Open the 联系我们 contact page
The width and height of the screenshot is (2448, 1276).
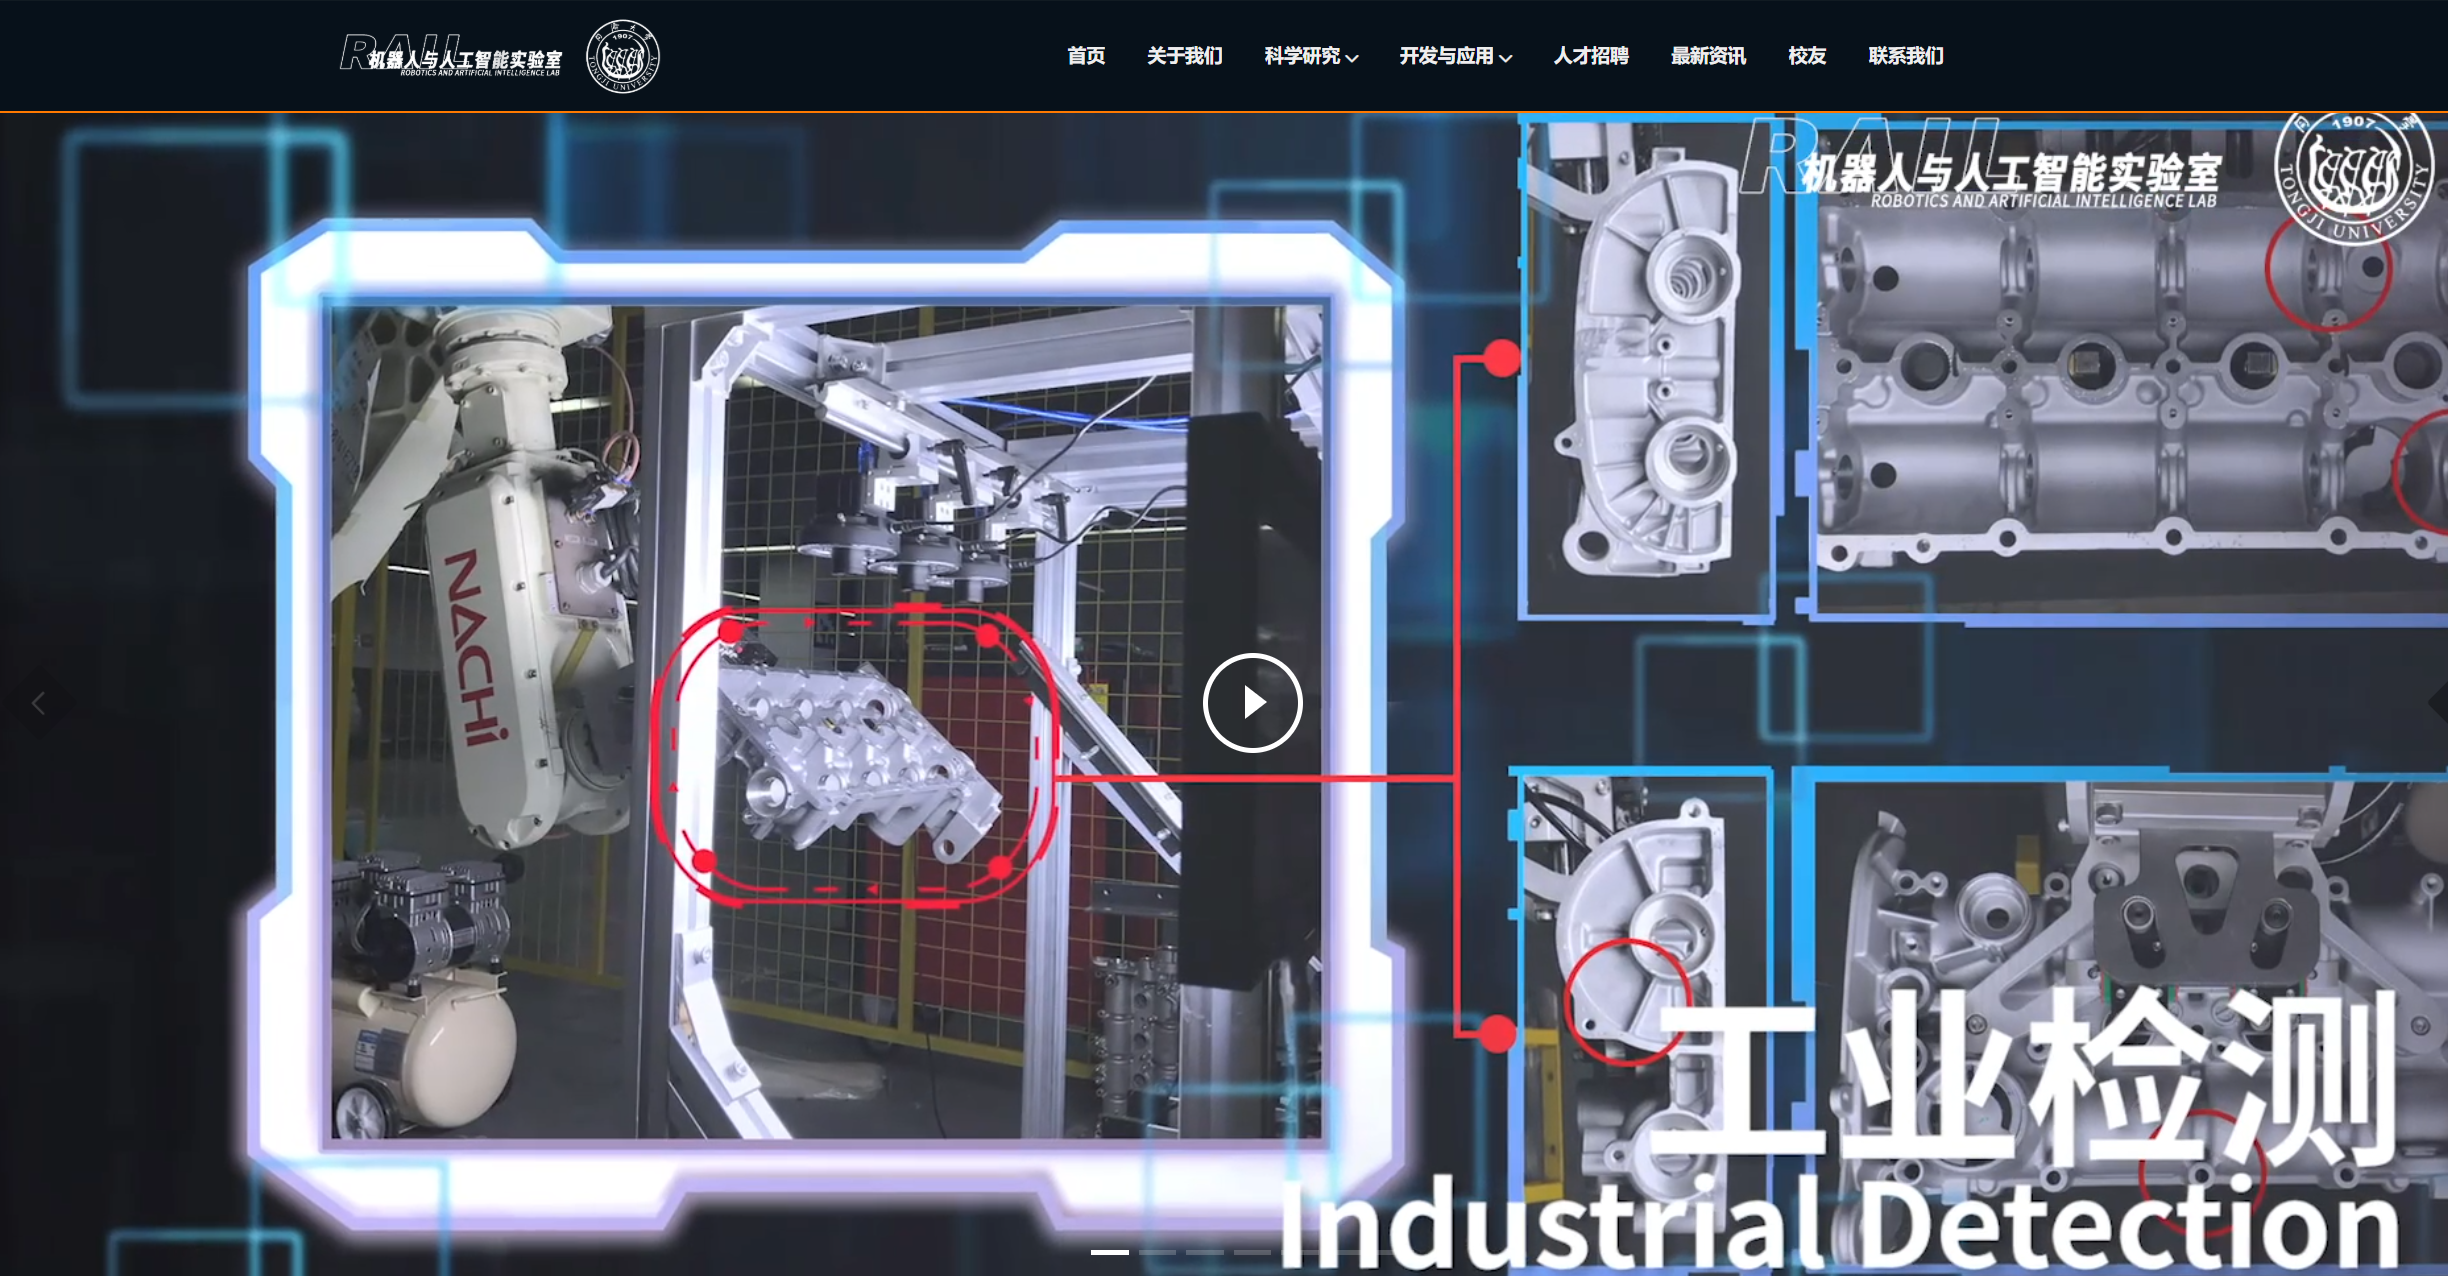[1906, 56]
